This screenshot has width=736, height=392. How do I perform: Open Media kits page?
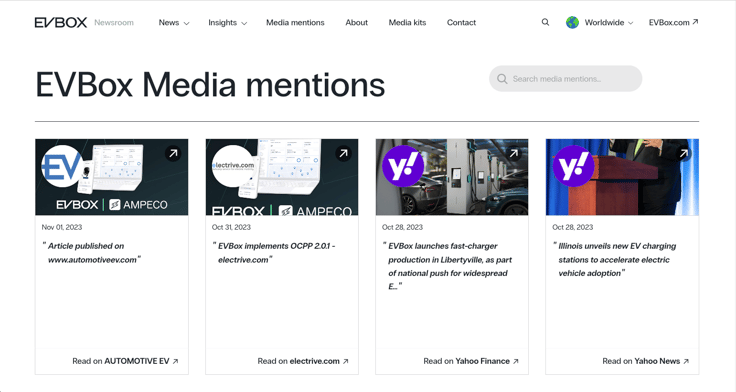407,23
